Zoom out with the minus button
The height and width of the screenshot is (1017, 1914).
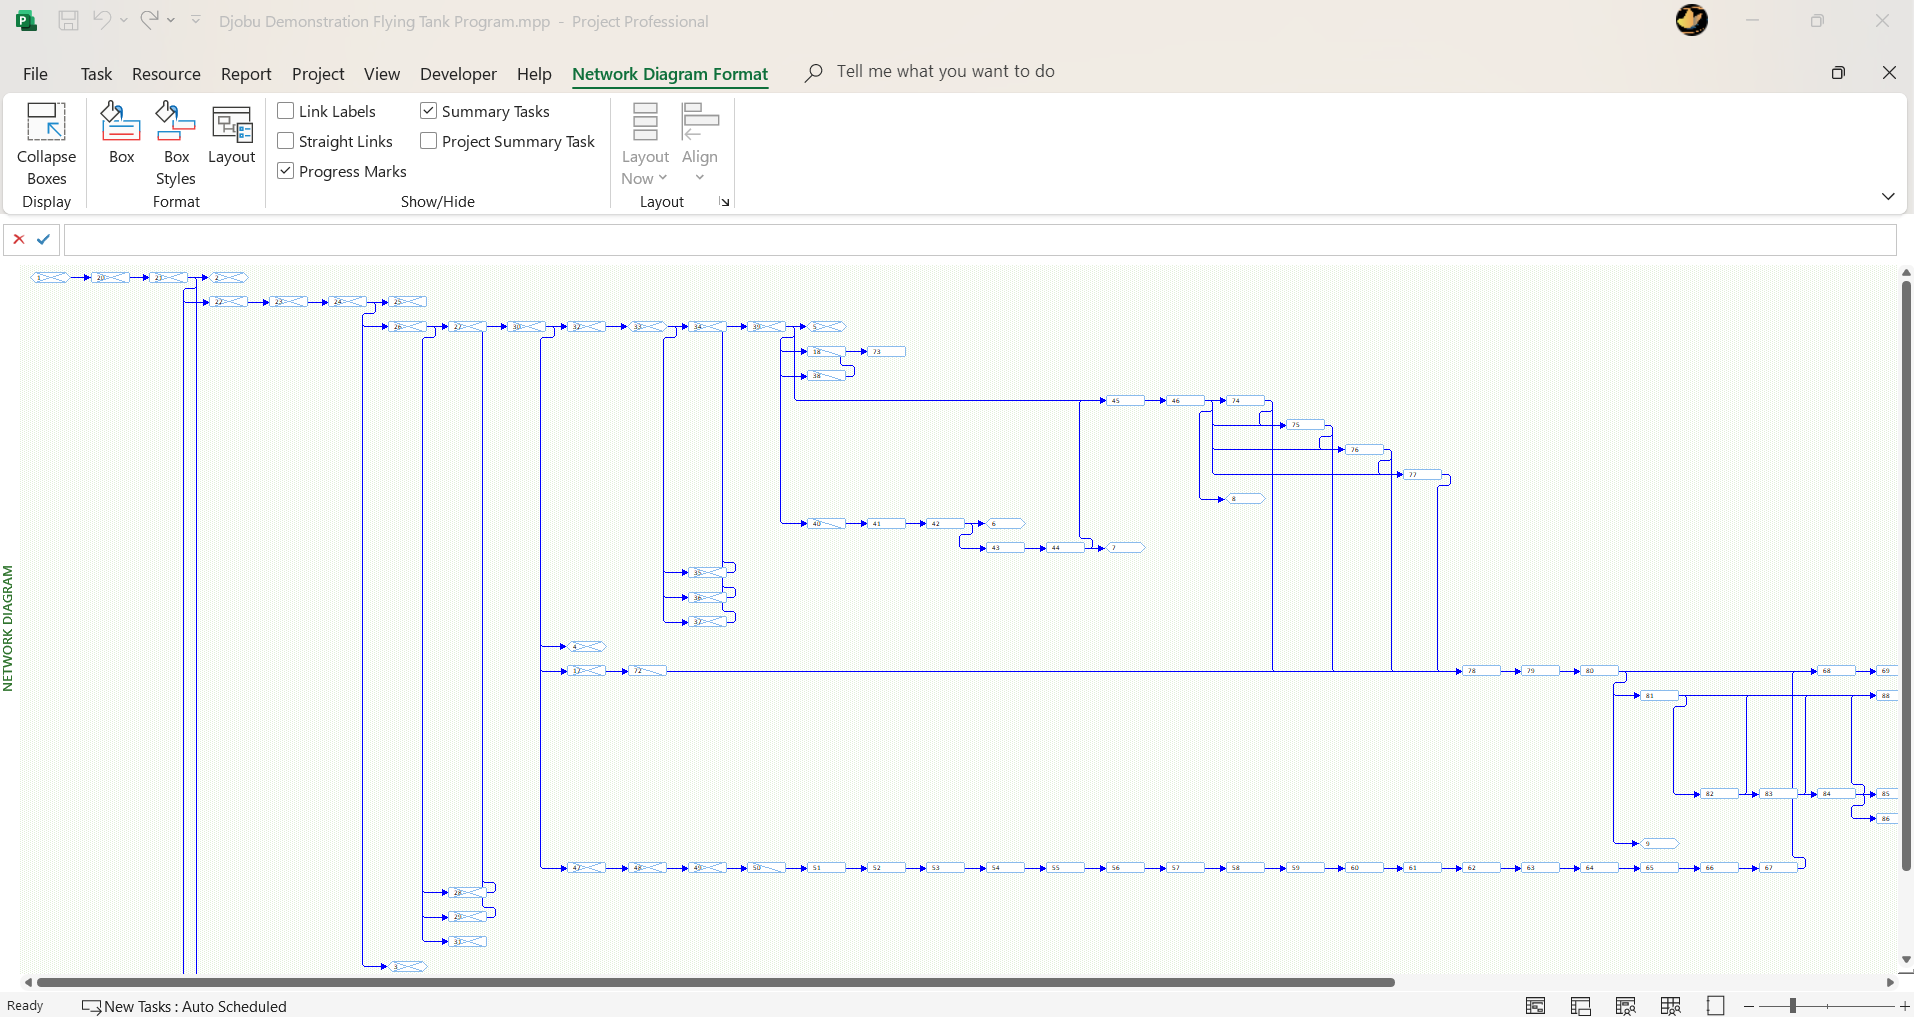coord(1749,1006)
